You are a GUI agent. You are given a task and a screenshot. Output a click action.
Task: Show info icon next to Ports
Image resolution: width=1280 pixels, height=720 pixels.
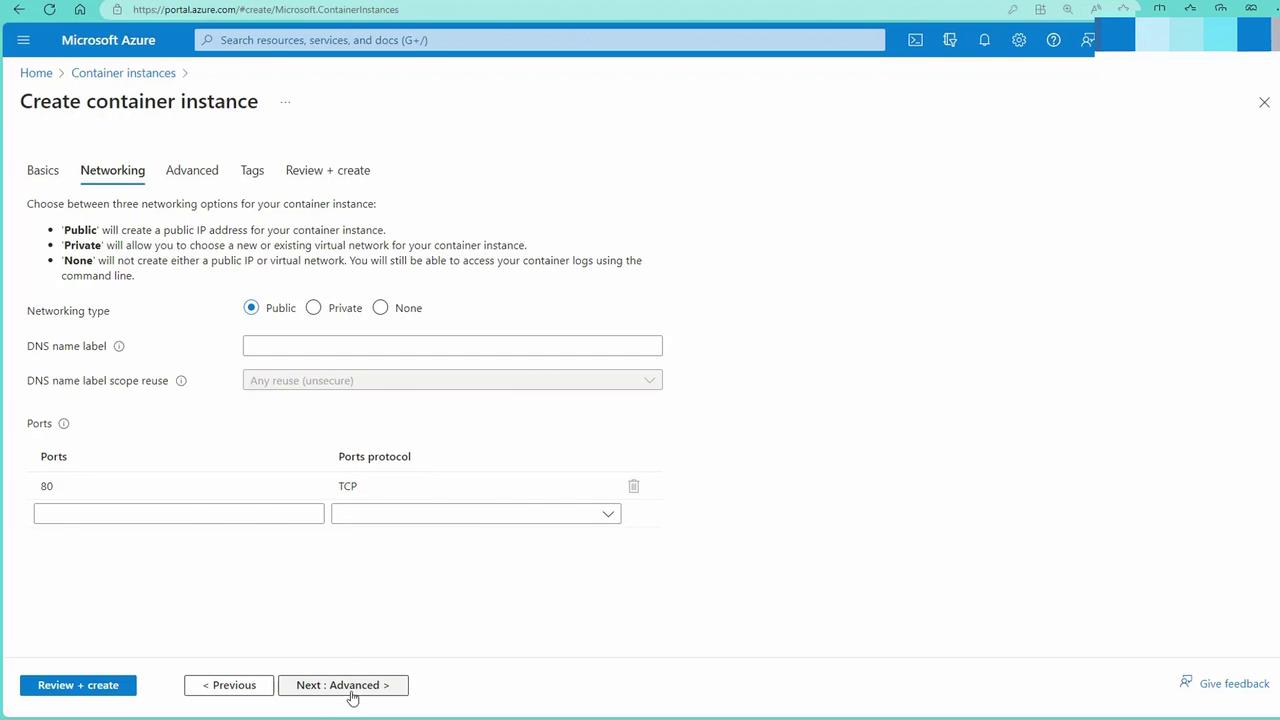(64, 424)
